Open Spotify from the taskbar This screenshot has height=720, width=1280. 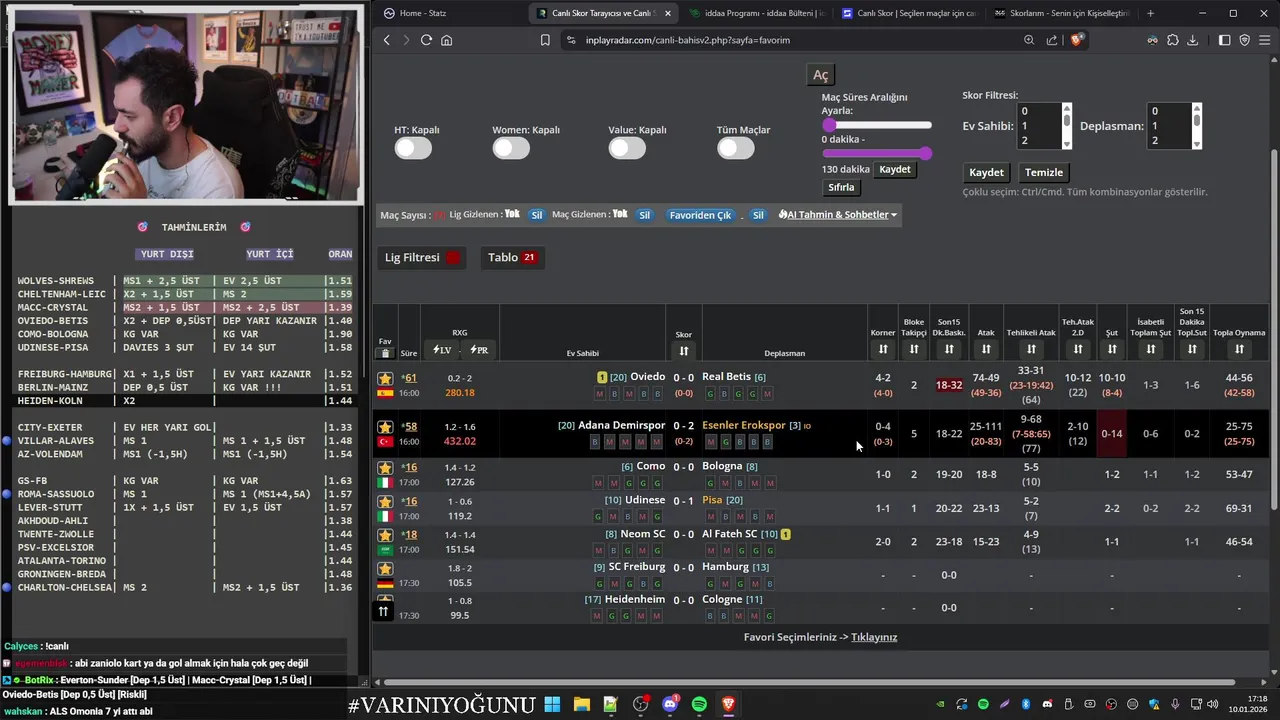699,704
